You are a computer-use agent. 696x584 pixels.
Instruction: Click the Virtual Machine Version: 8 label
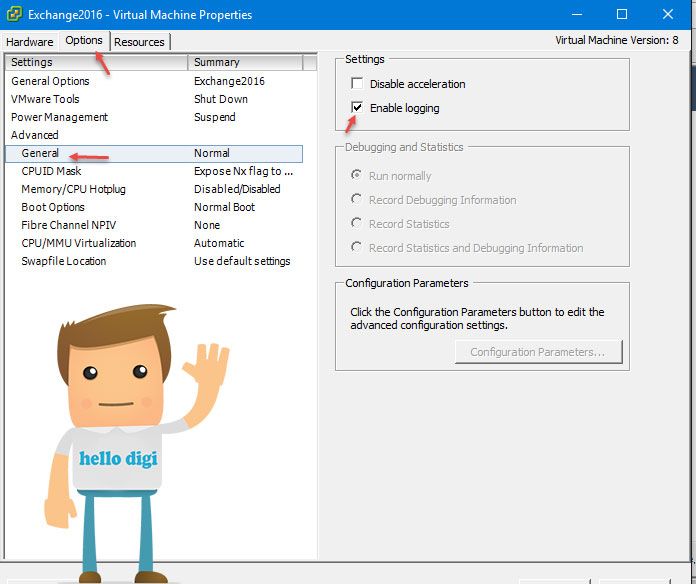617,40
